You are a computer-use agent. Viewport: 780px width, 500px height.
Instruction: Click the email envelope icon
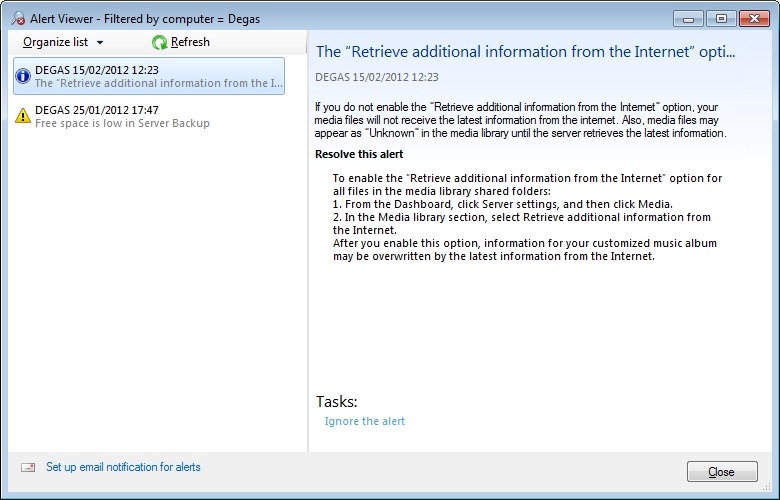point(28,467)
